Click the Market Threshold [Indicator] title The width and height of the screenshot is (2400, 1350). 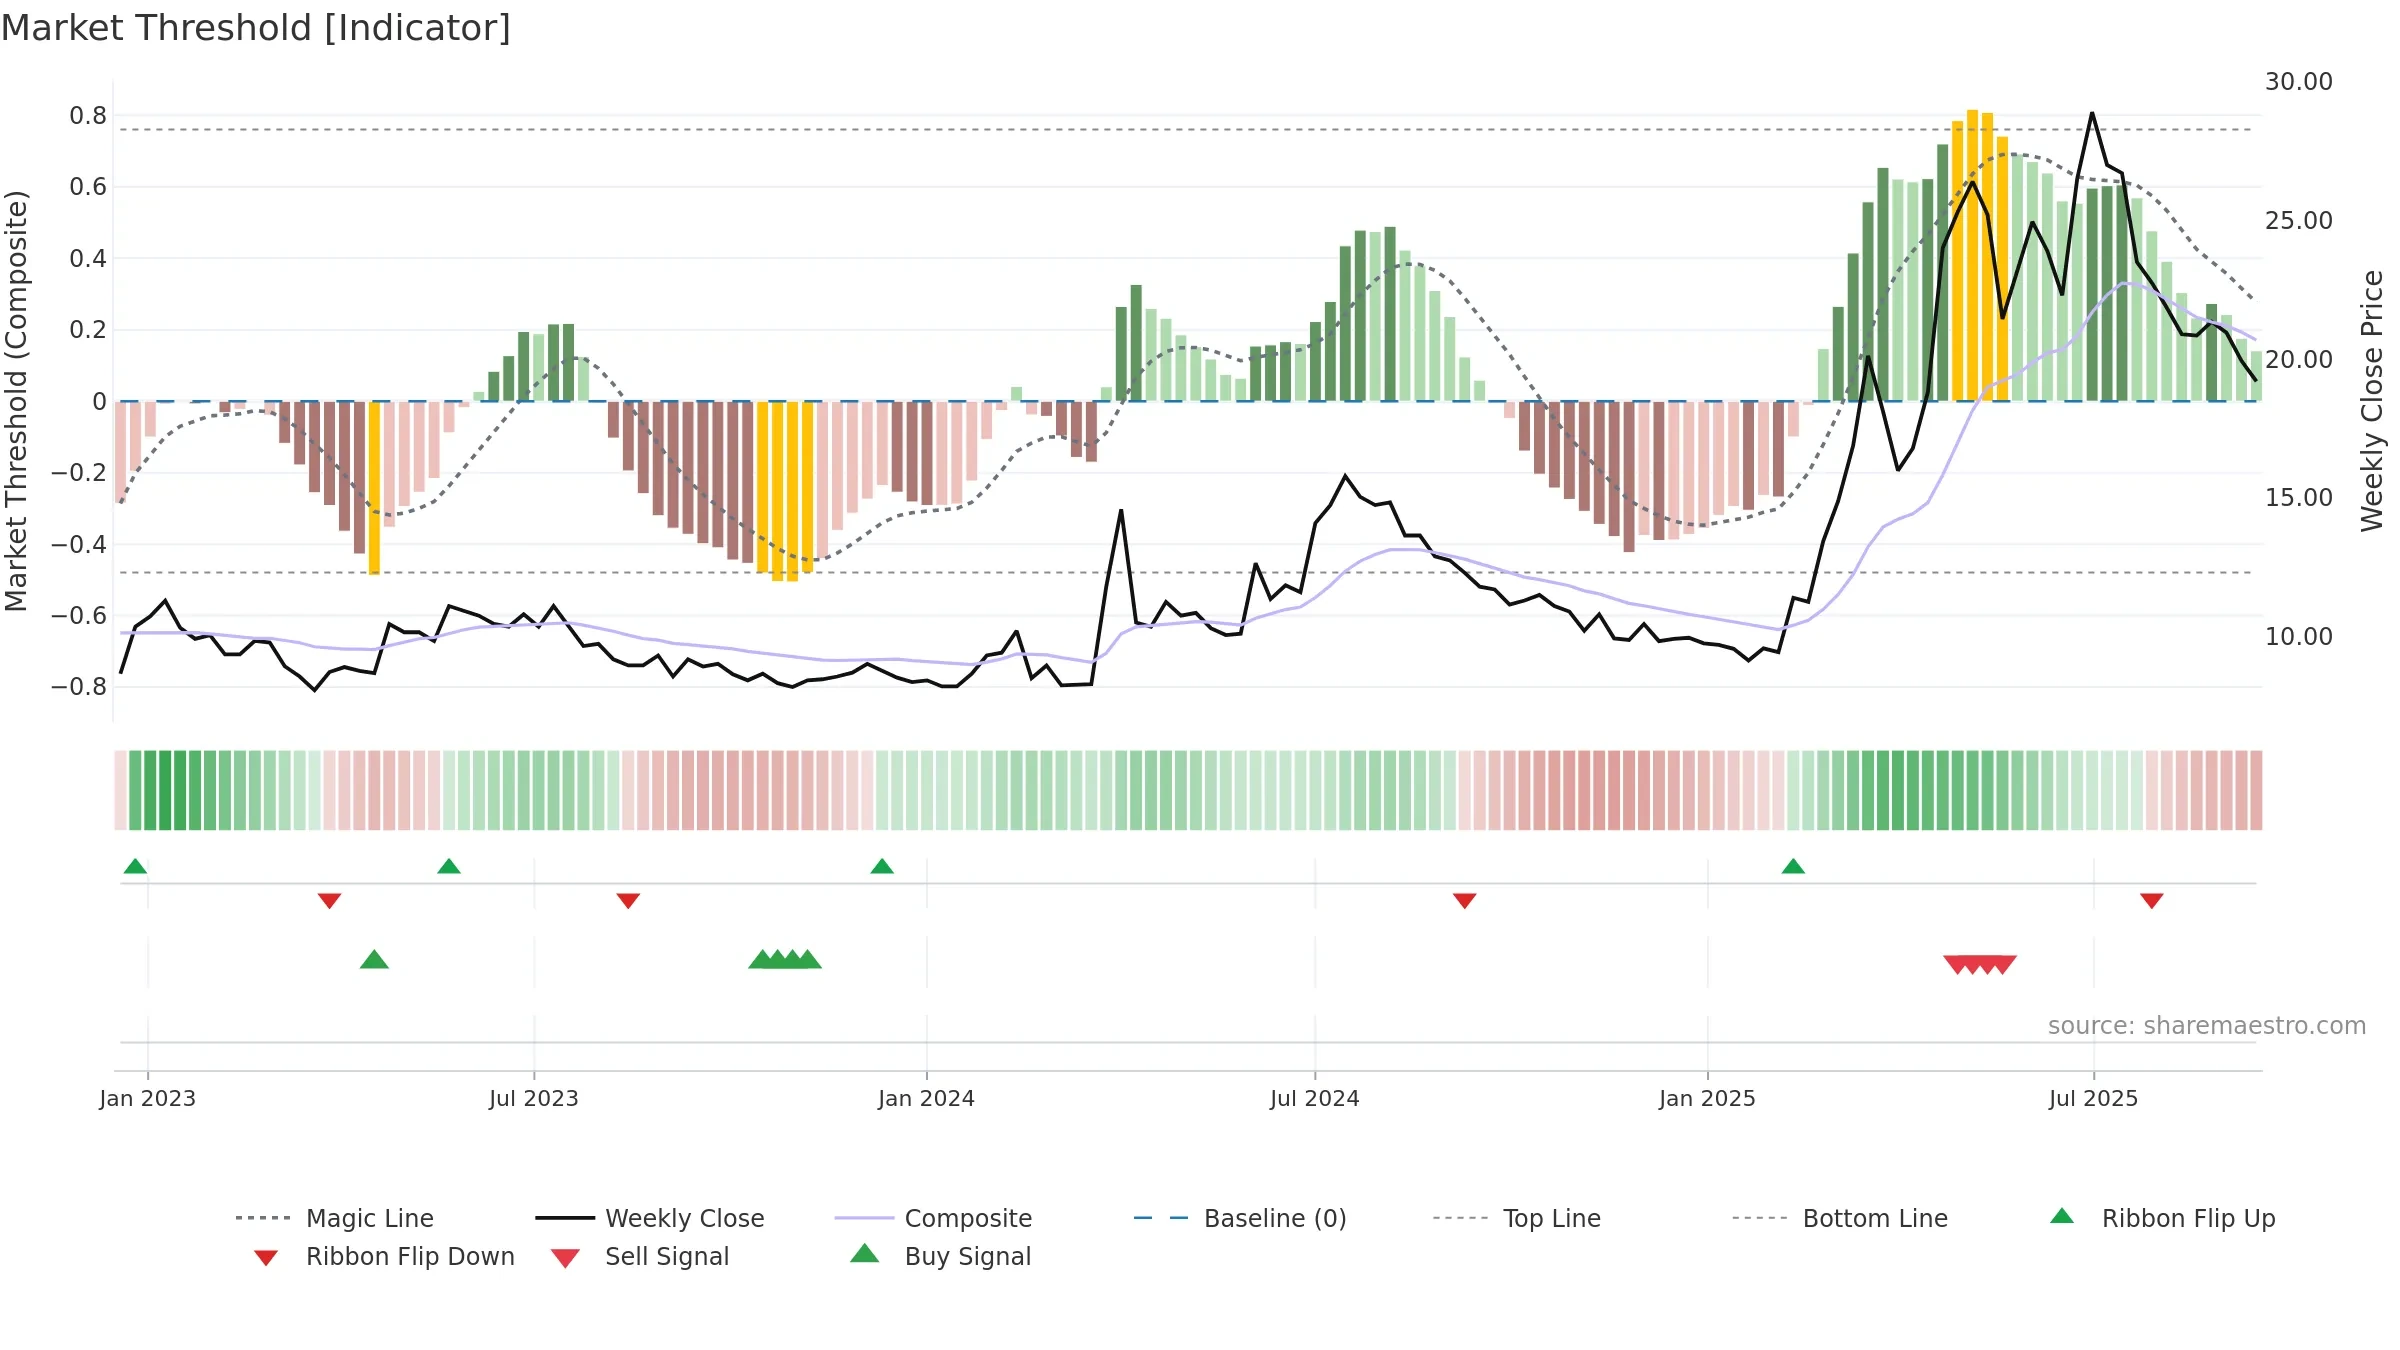(x=256, y=28)
